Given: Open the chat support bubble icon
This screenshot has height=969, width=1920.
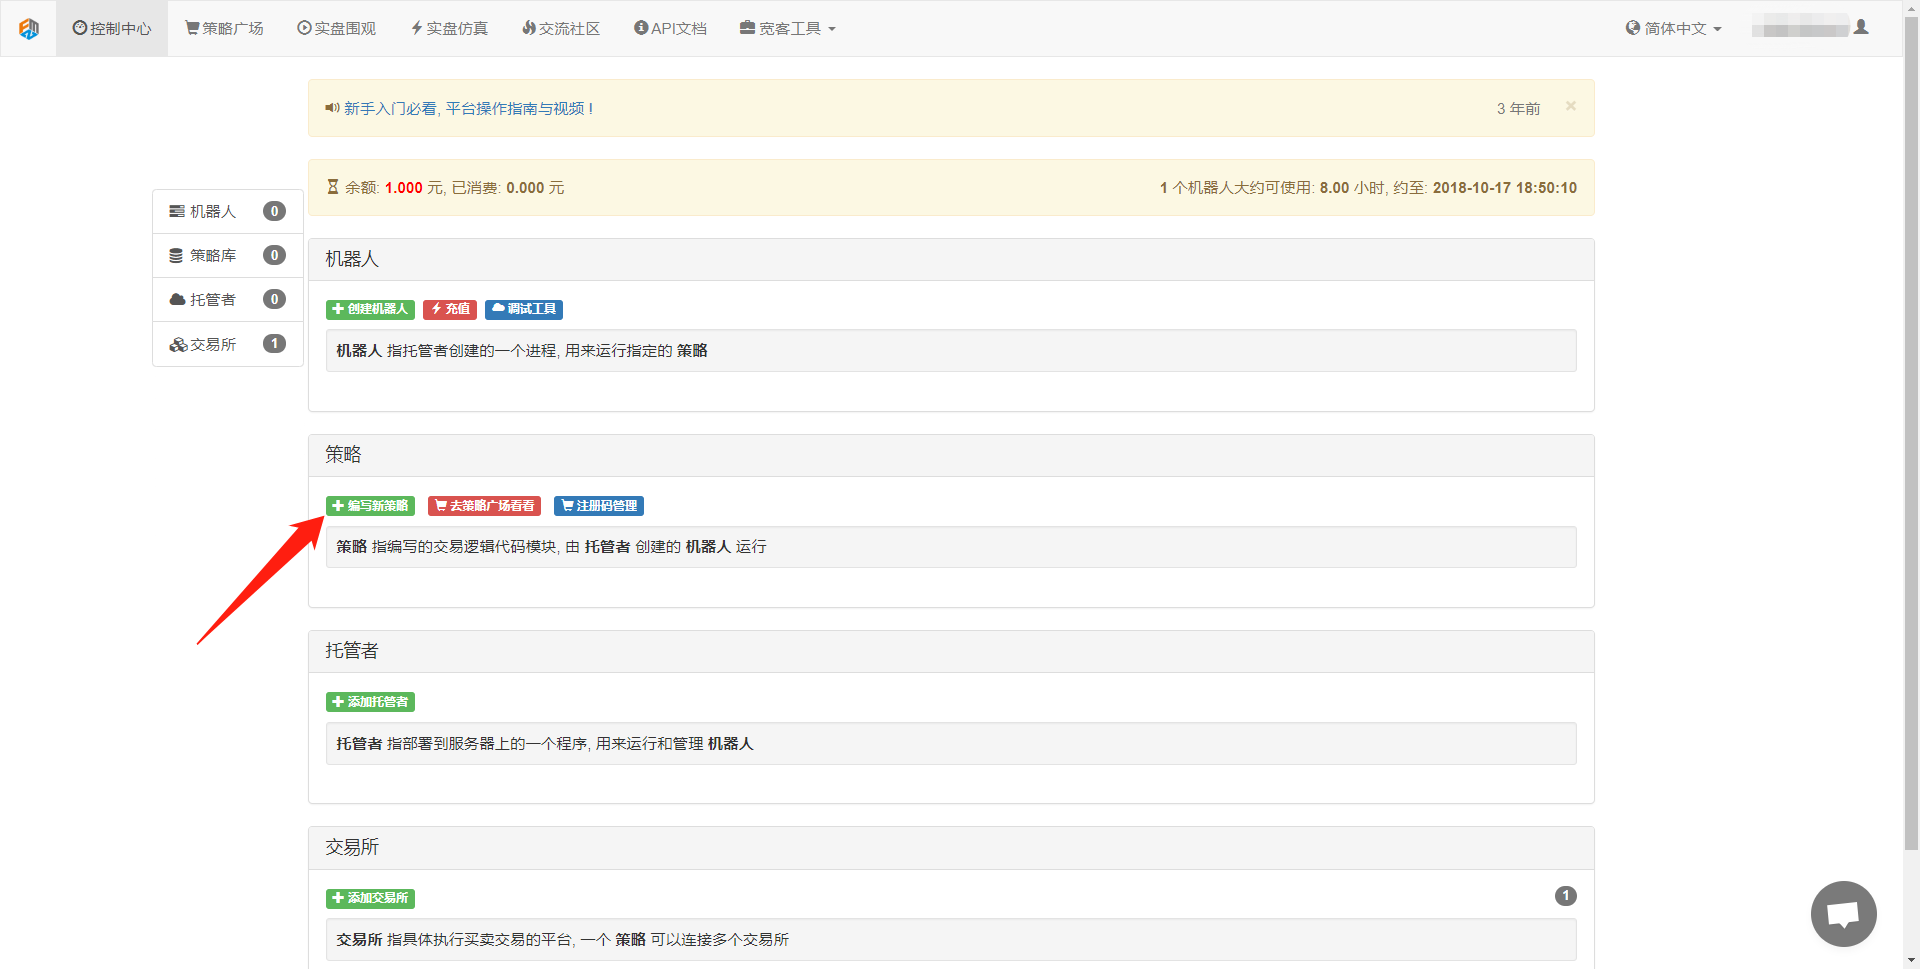Looking at the screenshot, I should pos(1842,913).
